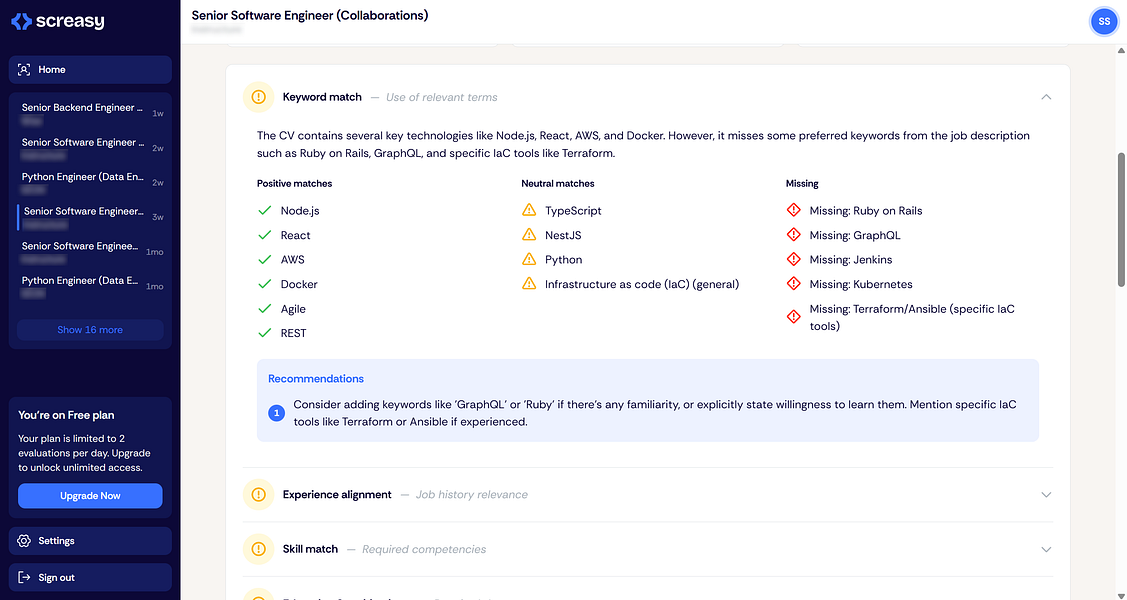Click the Experience alignment warning icon
Viewport: 1127px width, 600px height.
(x=258, y=494)
